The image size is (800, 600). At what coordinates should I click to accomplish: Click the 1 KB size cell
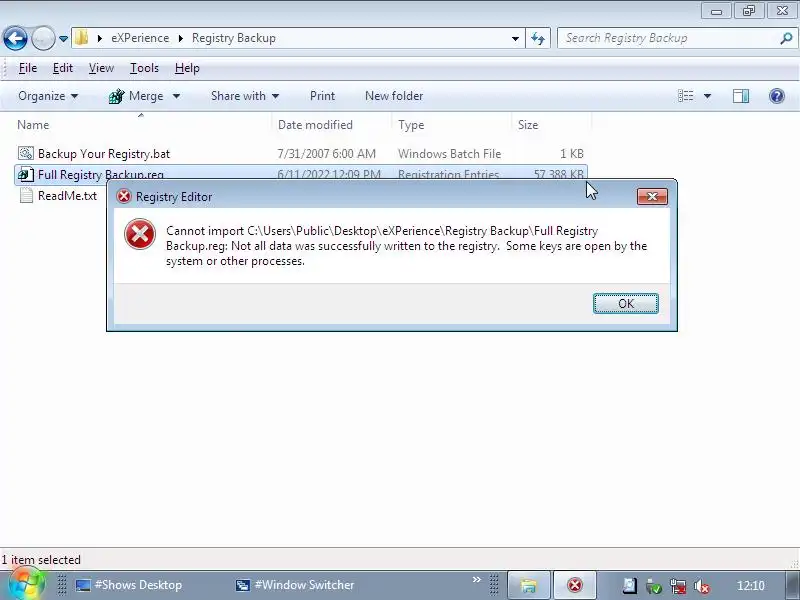(571, 154)
